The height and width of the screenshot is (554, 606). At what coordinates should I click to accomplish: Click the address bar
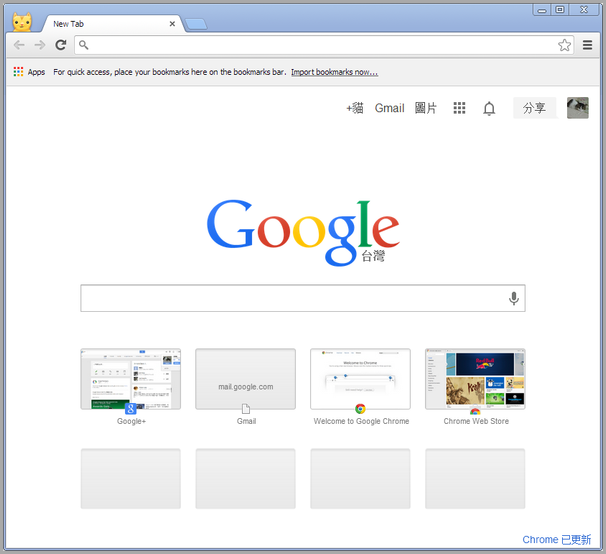[x=324, y=45]
